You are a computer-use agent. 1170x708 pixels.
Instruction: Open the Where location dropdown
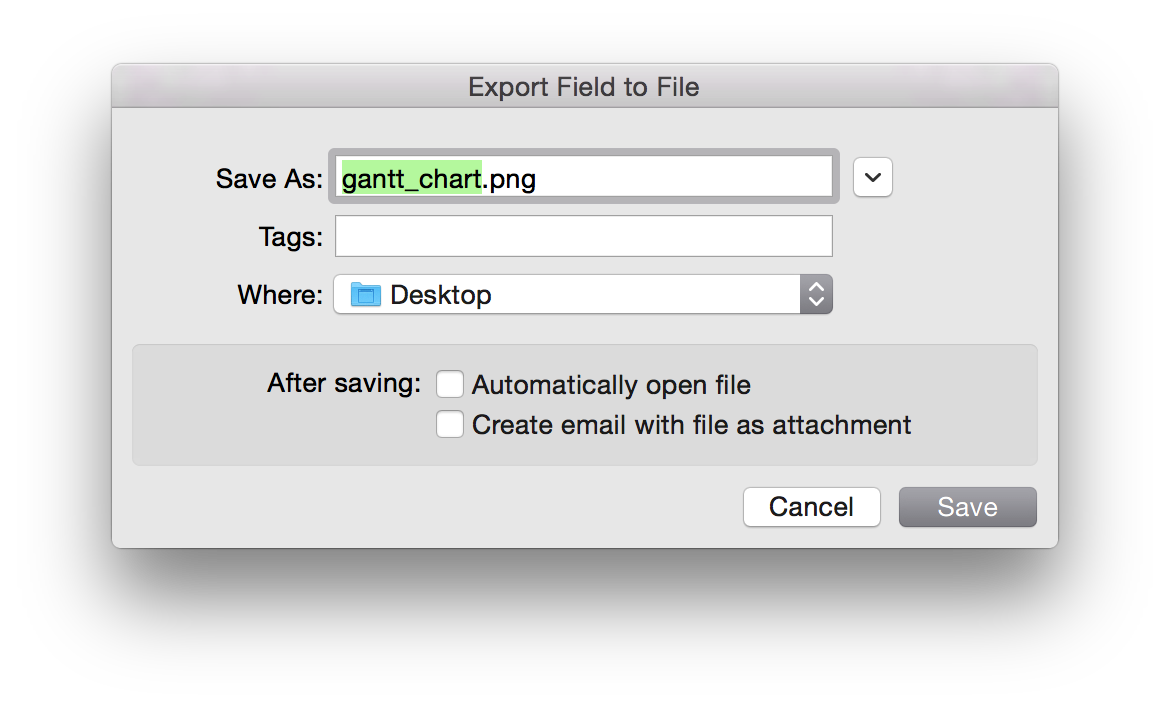(582, 294)
